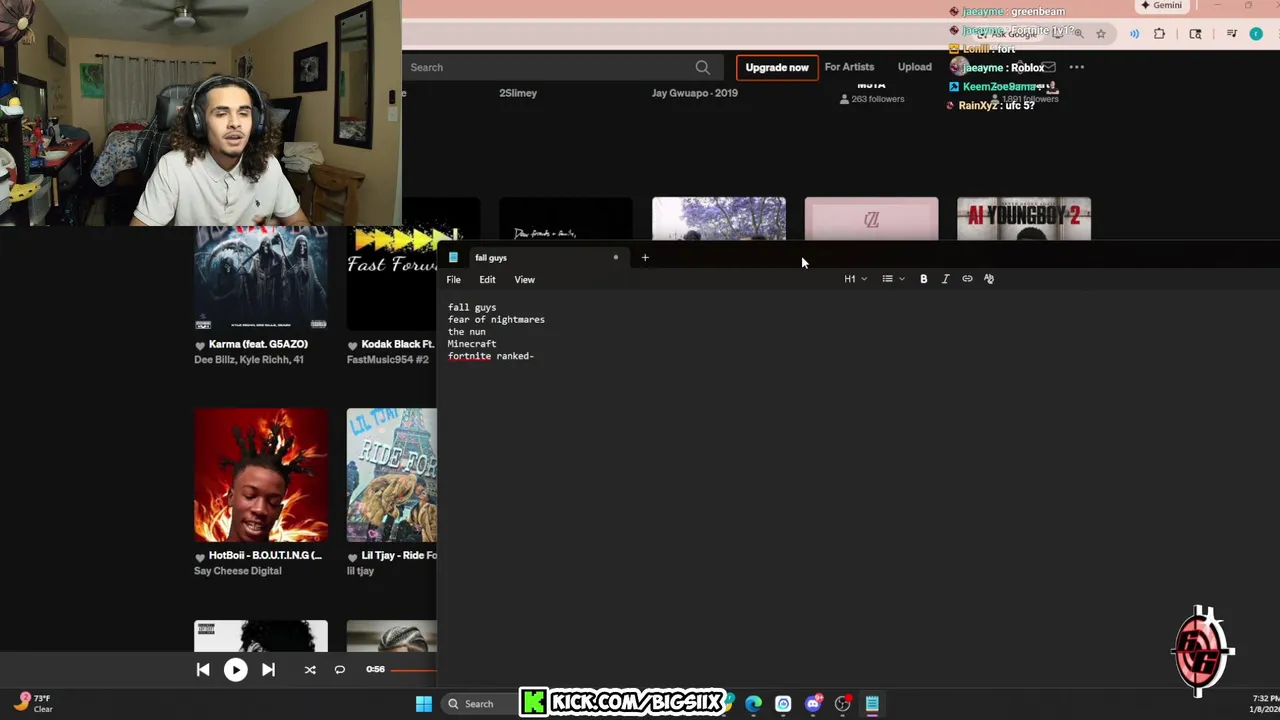Open the Lil Tjay Ride For cover art
Image resolution: width=1280 pixels, height=720 pixels.
392,474
